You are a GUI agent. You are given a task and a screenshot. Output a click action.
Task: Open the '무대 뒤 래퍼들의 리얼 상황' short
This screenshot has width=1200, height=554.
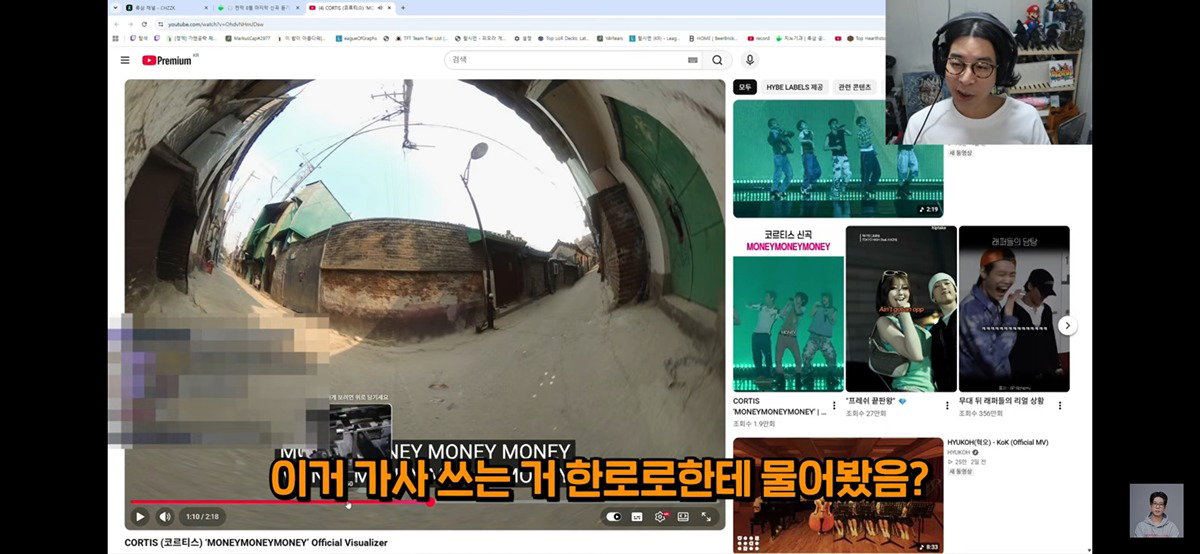pyautogui.click(x=1014, y=309)
